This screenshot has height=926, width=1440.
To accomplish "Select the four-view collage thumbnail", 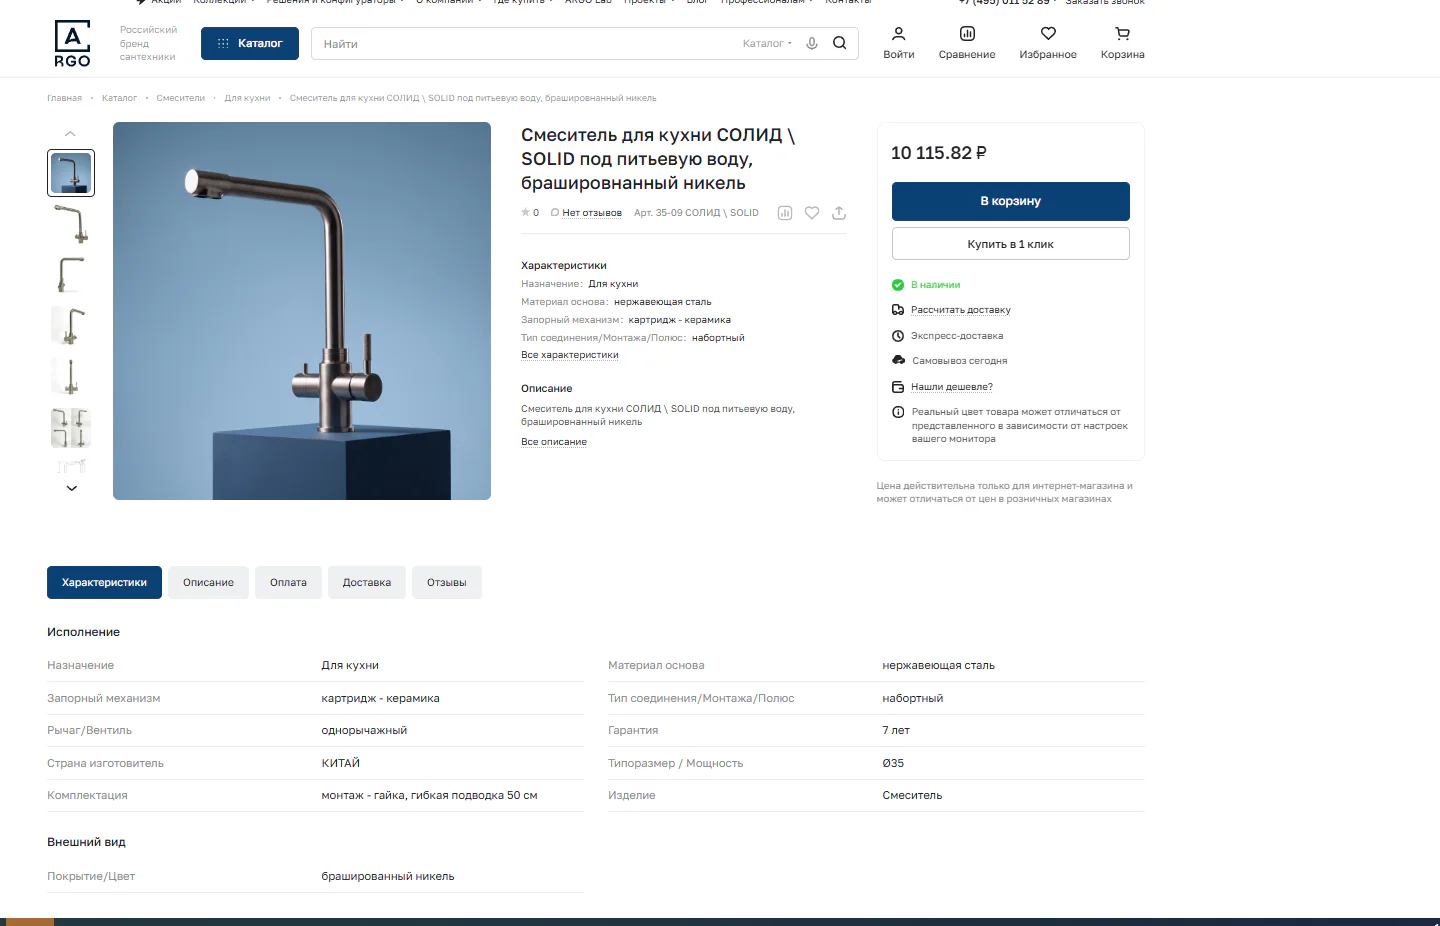I will point(71,428).
